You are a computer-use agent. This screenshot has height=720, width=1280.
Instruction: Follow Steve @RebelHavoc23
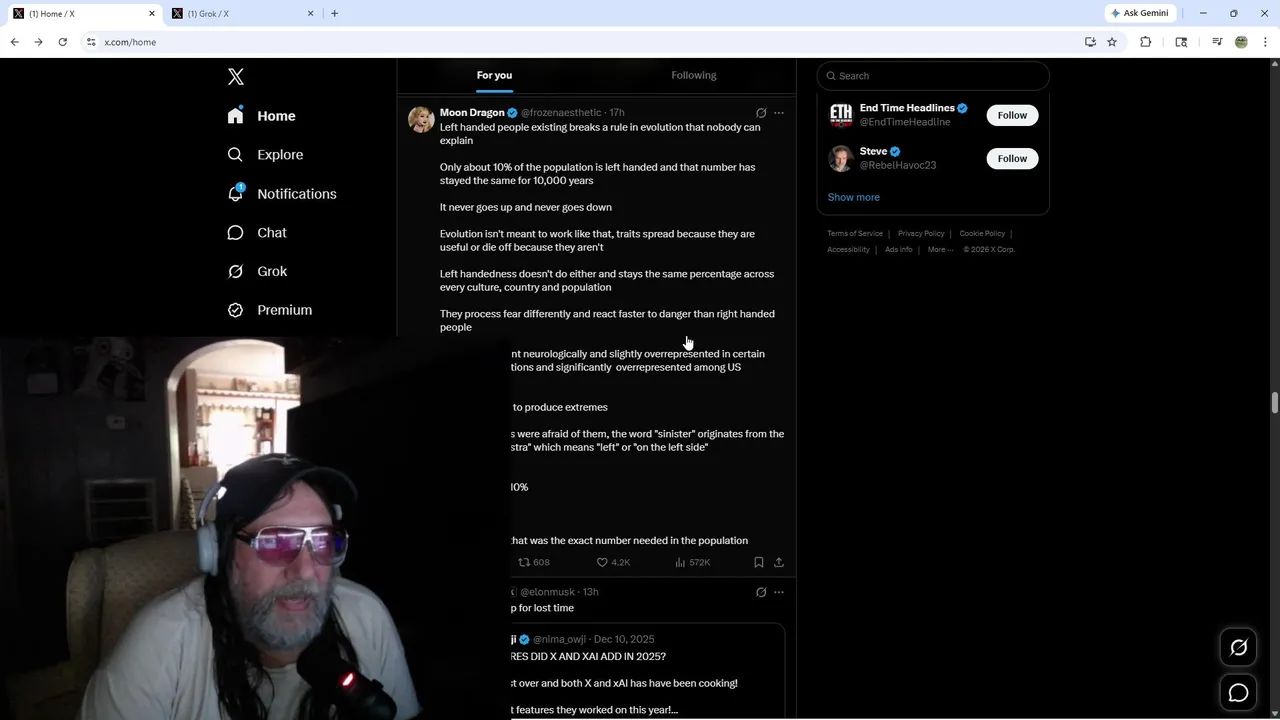coord(1012,158)
